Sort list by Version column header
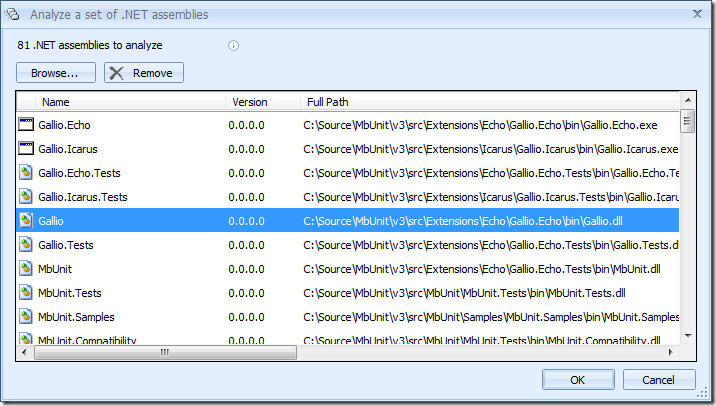 (263, 102)
